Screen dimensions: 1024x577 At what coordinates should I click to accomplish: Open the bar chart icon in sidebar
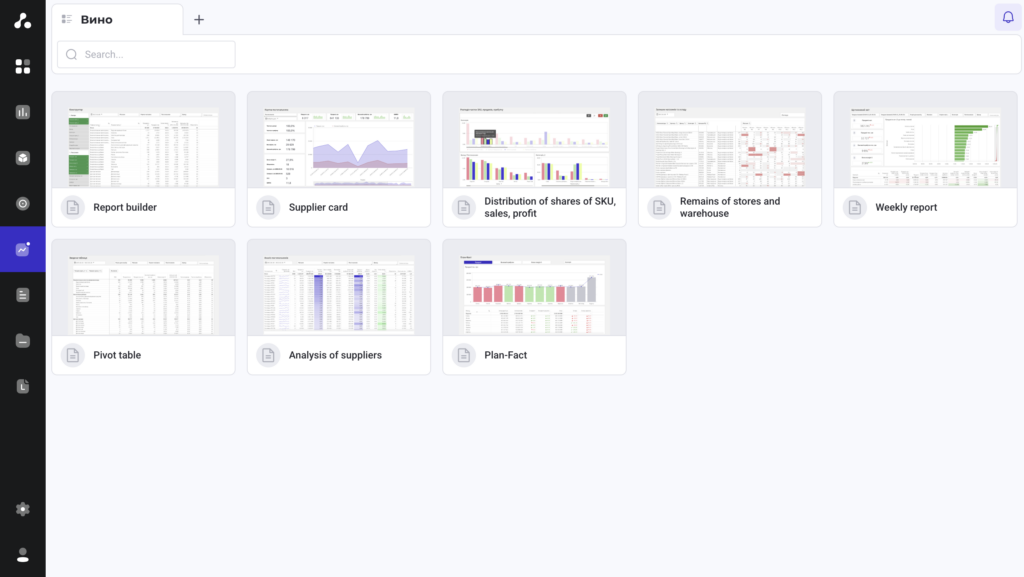coord(23,112)
